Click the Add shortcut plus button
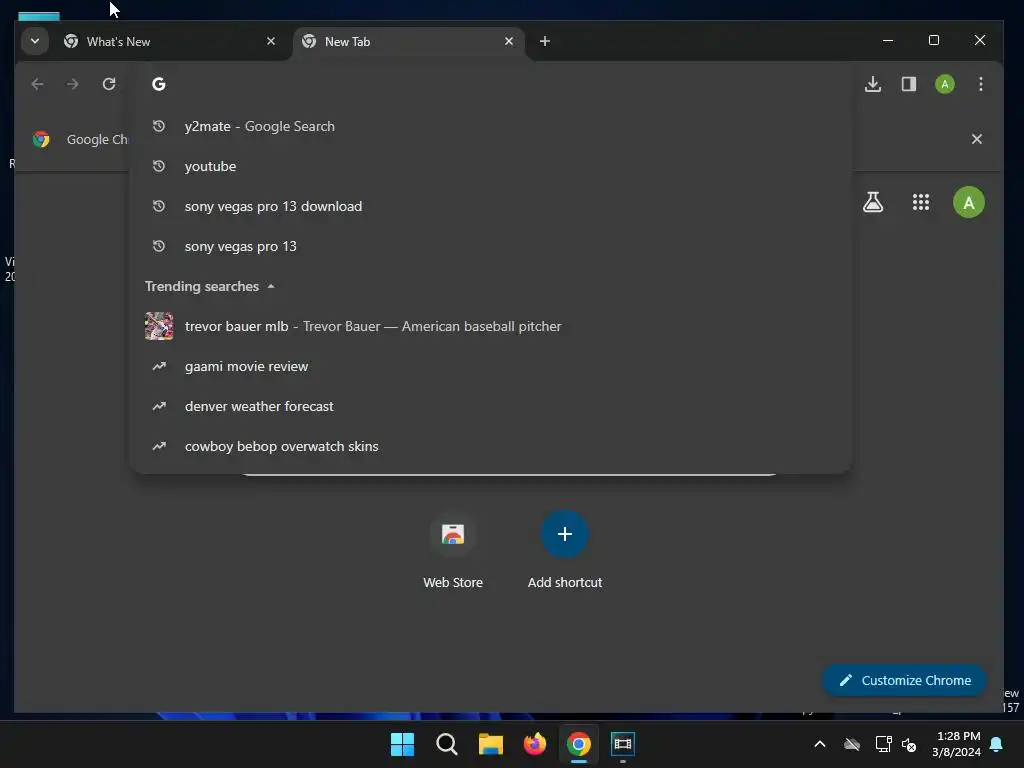This screenshot has width=1024, height=768. [x=565, y=534]
